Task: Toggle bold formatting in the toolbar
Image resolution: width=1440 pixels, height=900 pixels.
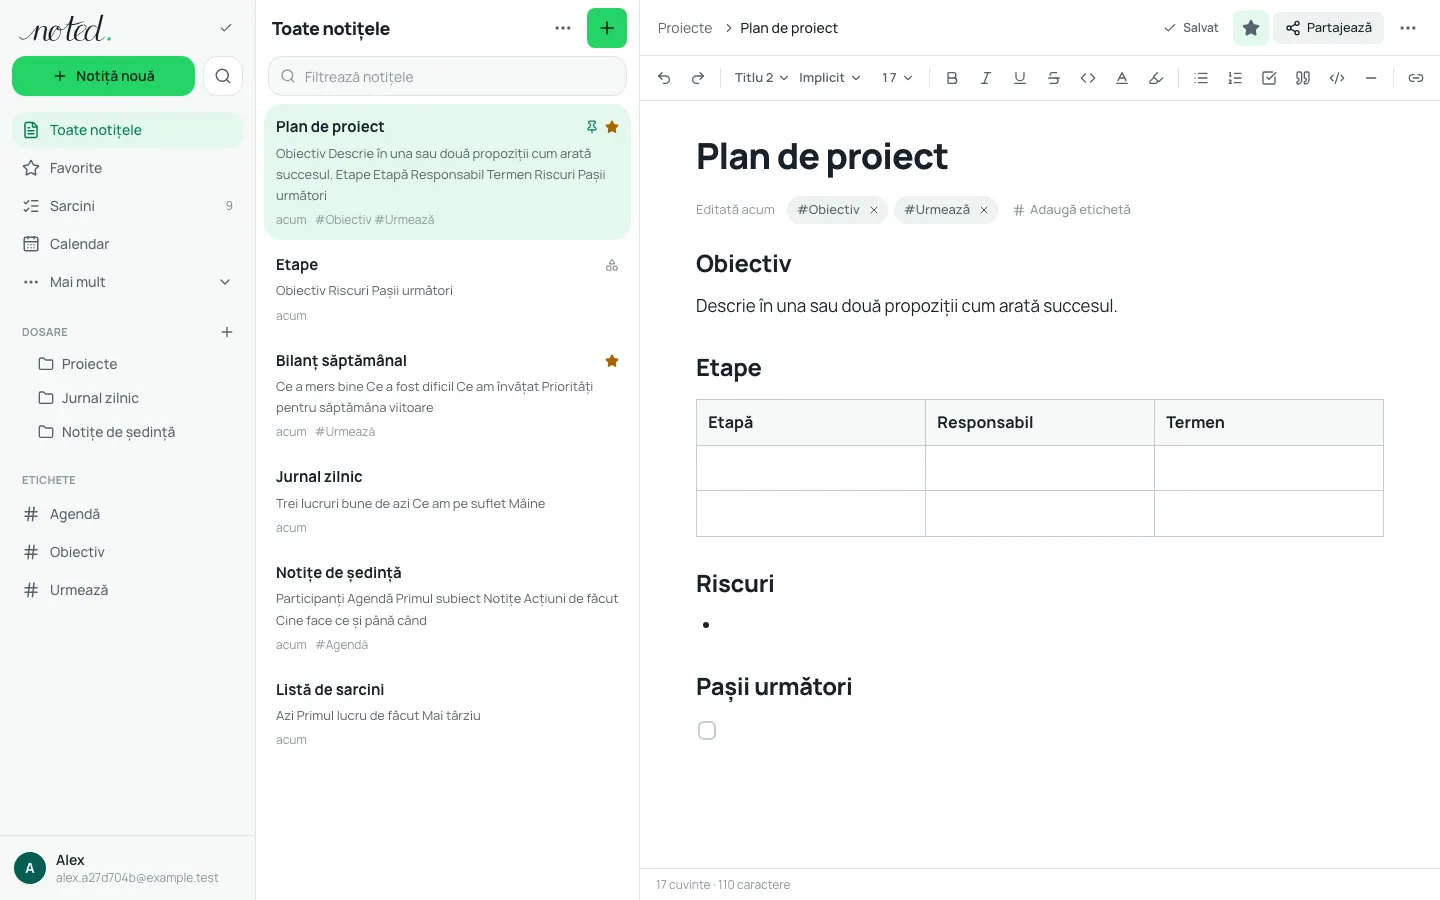Action: tap(952, 78)
